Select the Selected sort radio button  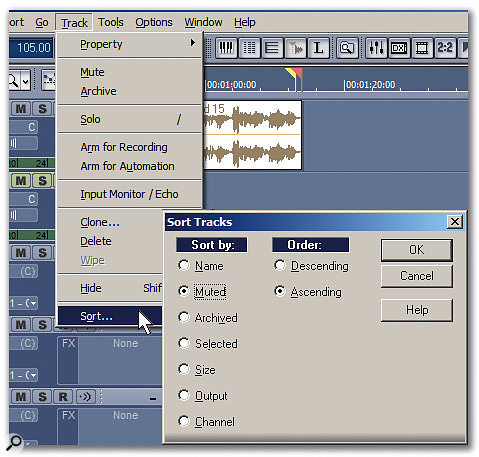[x=184, y=343]
